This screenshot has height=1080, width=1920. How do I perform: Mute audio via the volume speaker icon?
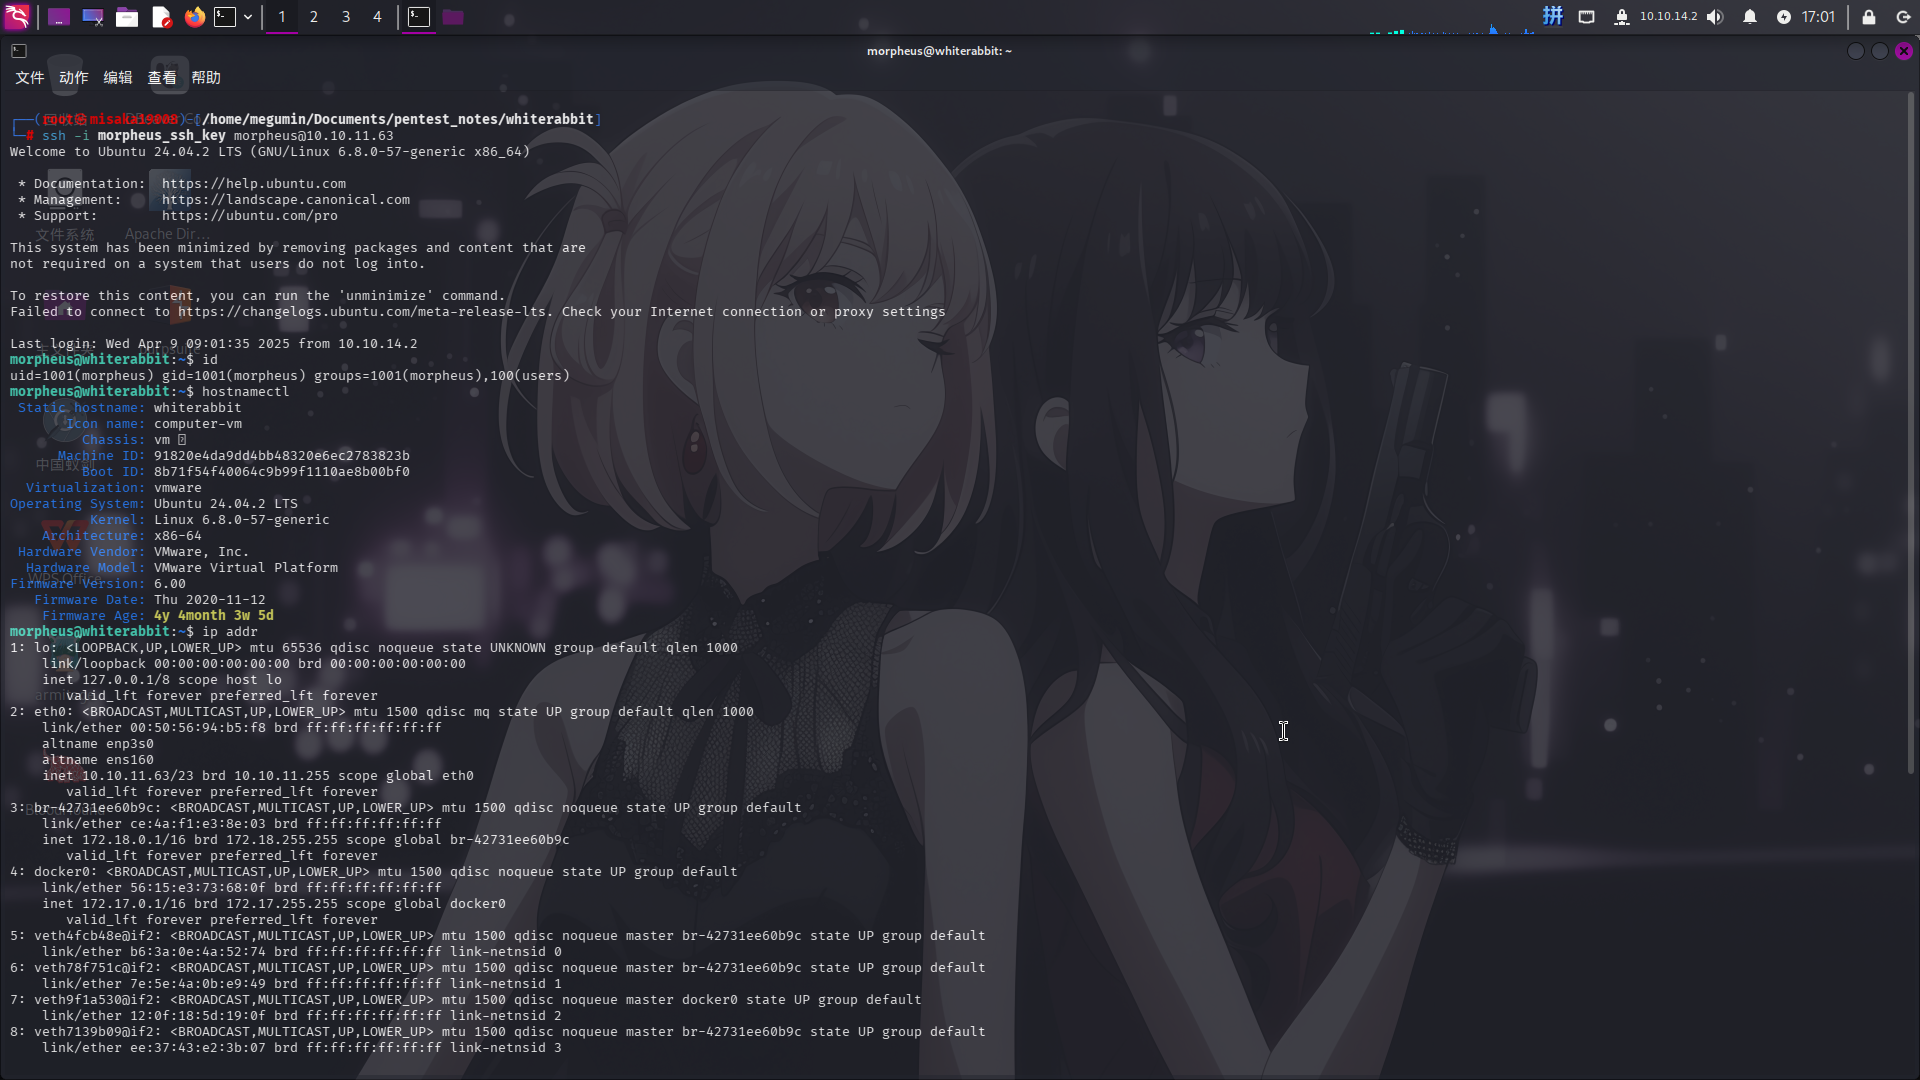pyautogui.click(x=1715, y=17)
